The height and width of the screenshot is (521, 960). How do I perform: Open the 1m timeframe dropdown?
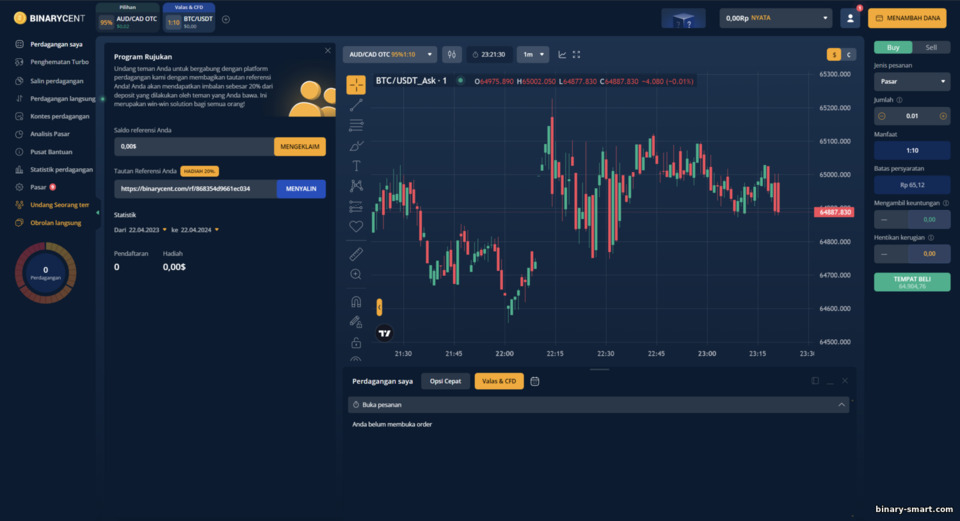pos(532,54)
